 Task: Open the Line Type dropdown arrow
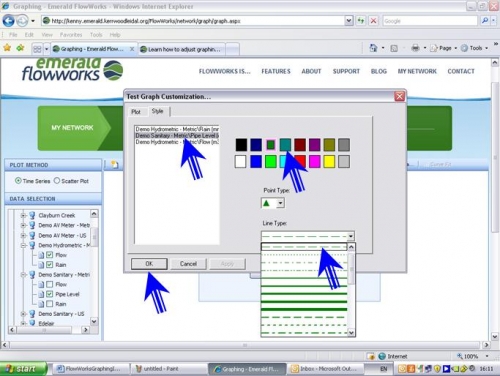pos(351,236)
